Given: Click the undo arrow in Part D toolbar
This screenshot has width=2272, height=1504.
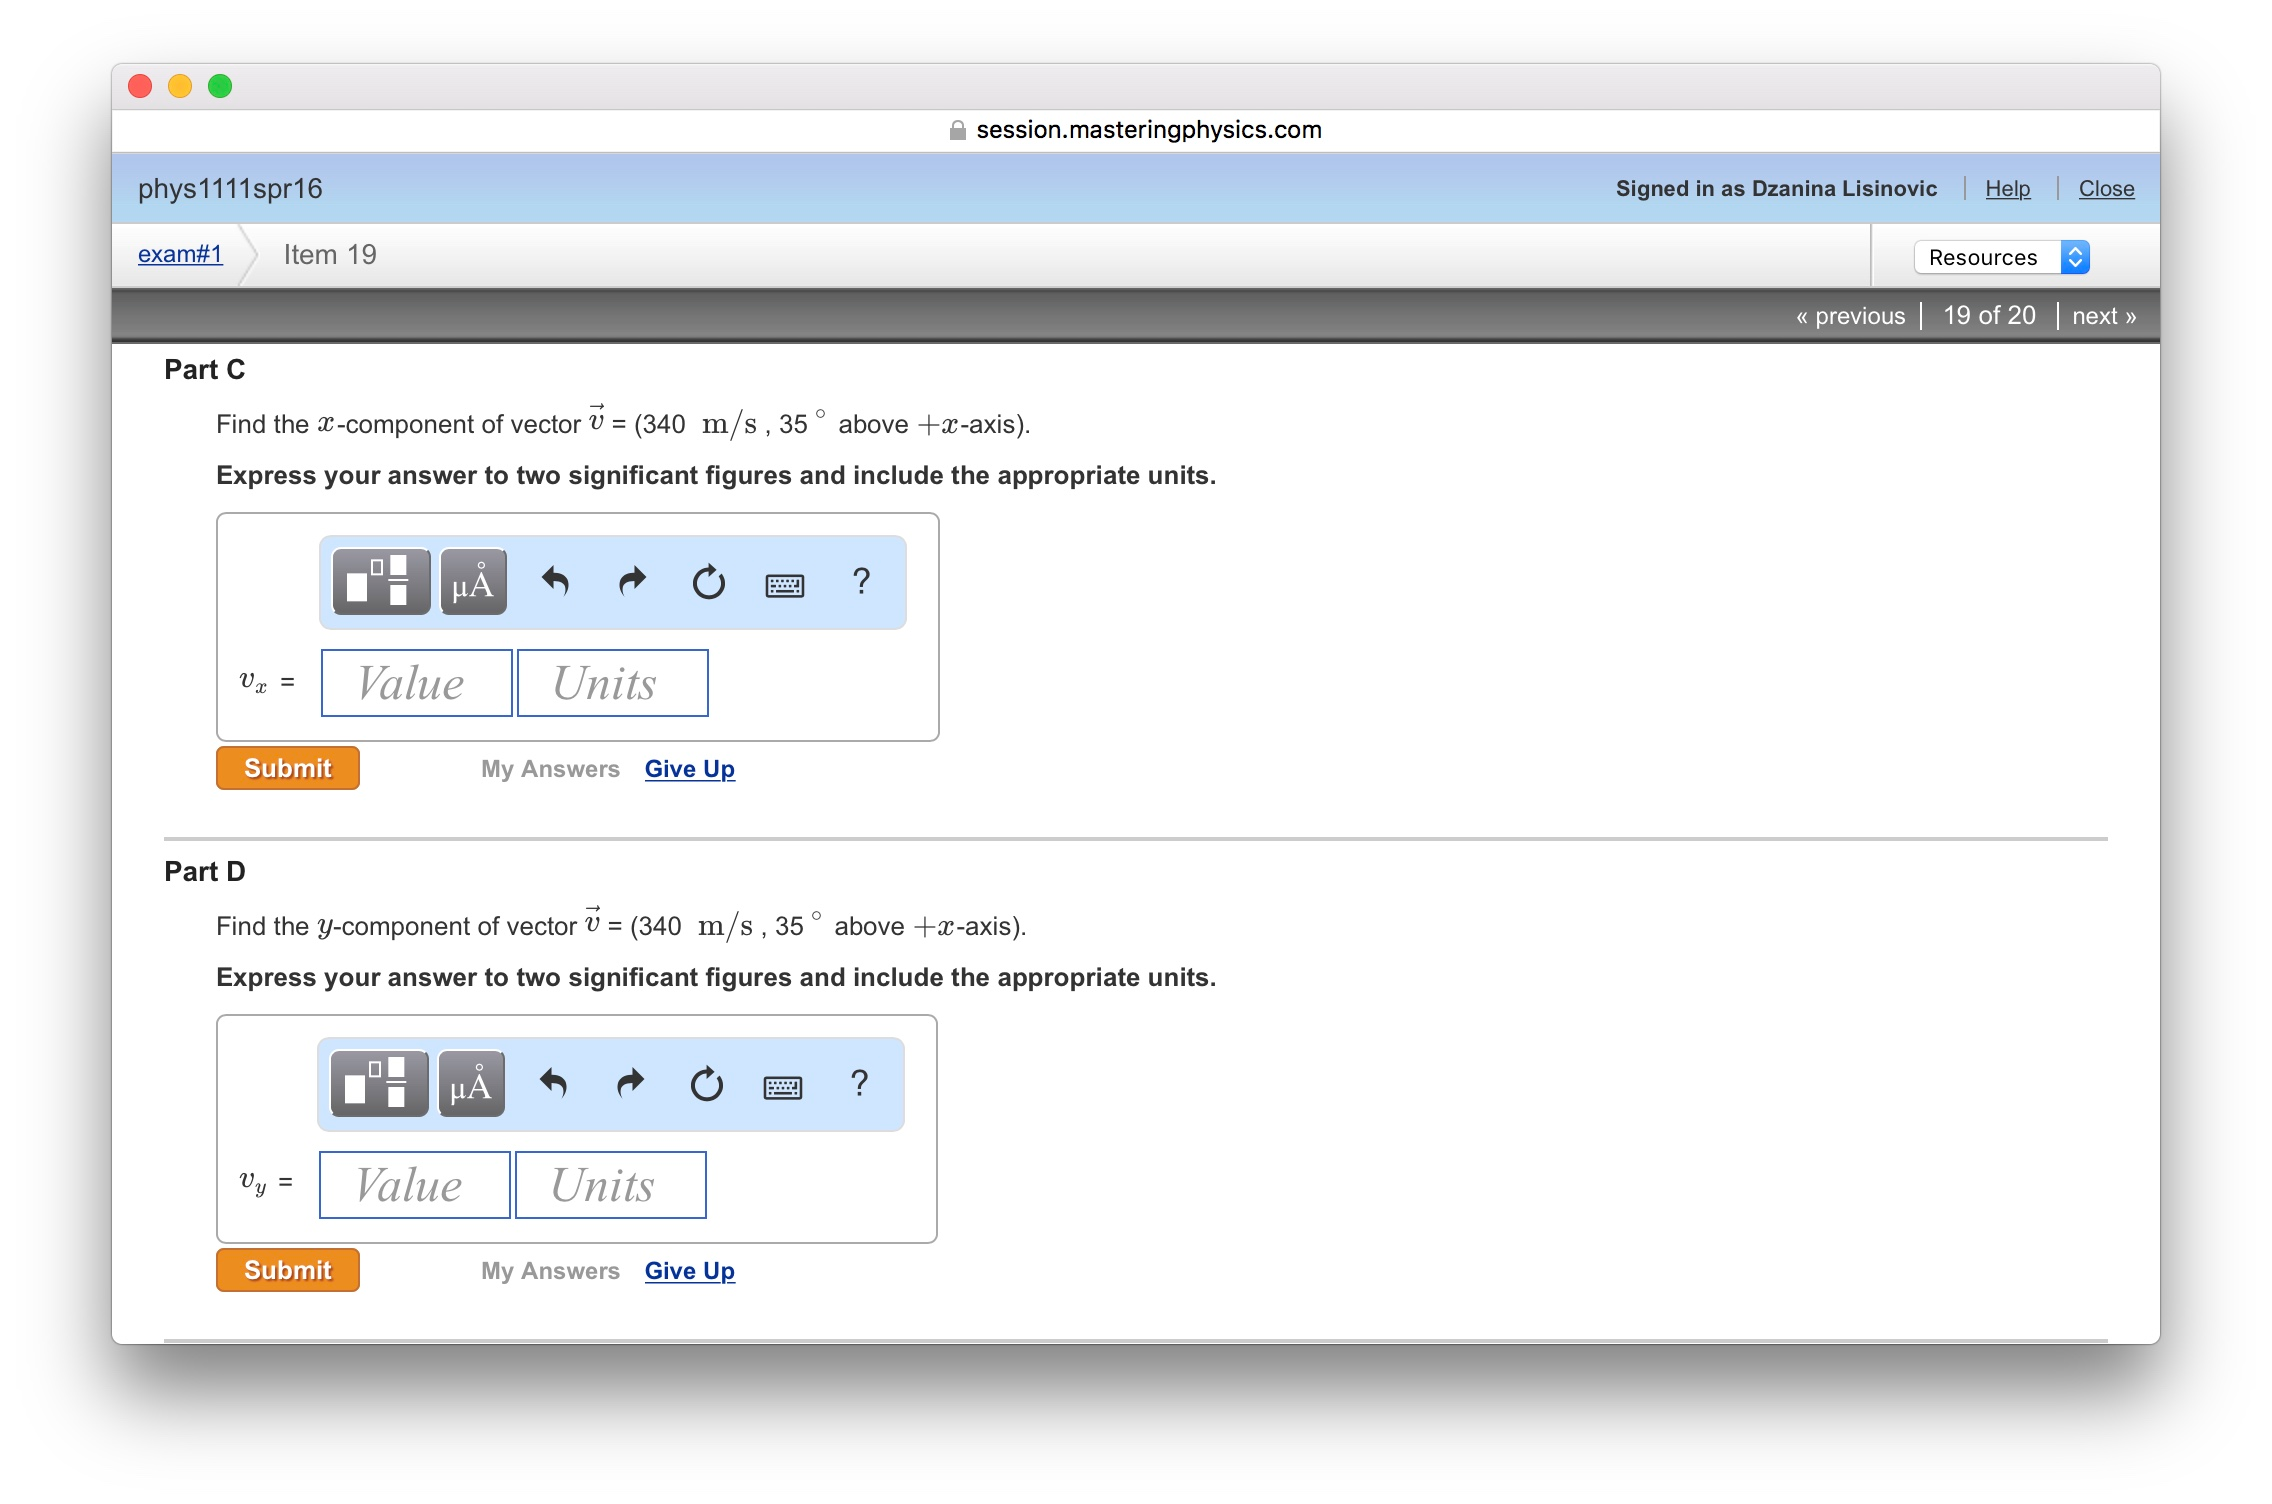Looking at the screenshot, I should 554,1084.
